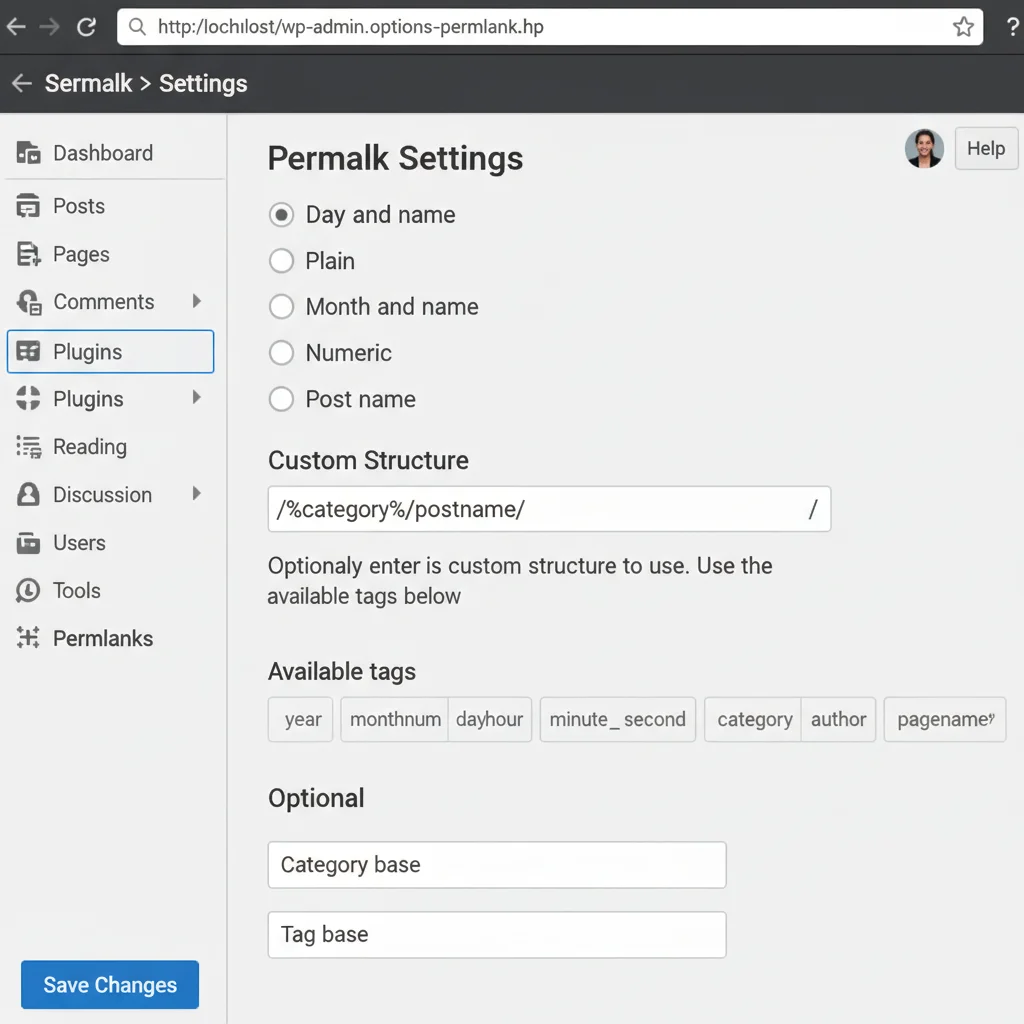This screenshot has height=1024, width=1024.
Task: Click the Reading list icon
Action: [x=29, y=447]
